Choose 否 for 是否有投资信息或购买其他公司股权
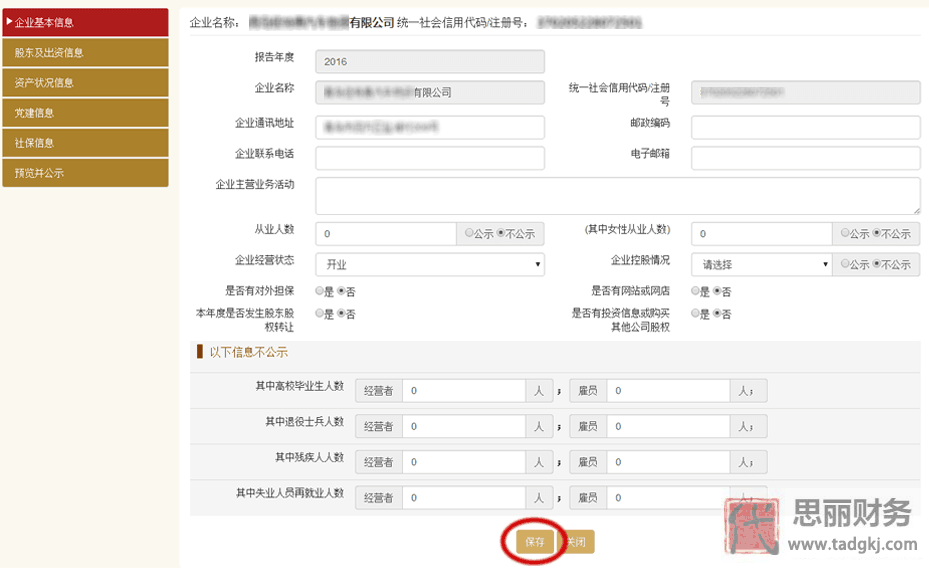Viewport: 929px width, 568px height. click(717, 313)
